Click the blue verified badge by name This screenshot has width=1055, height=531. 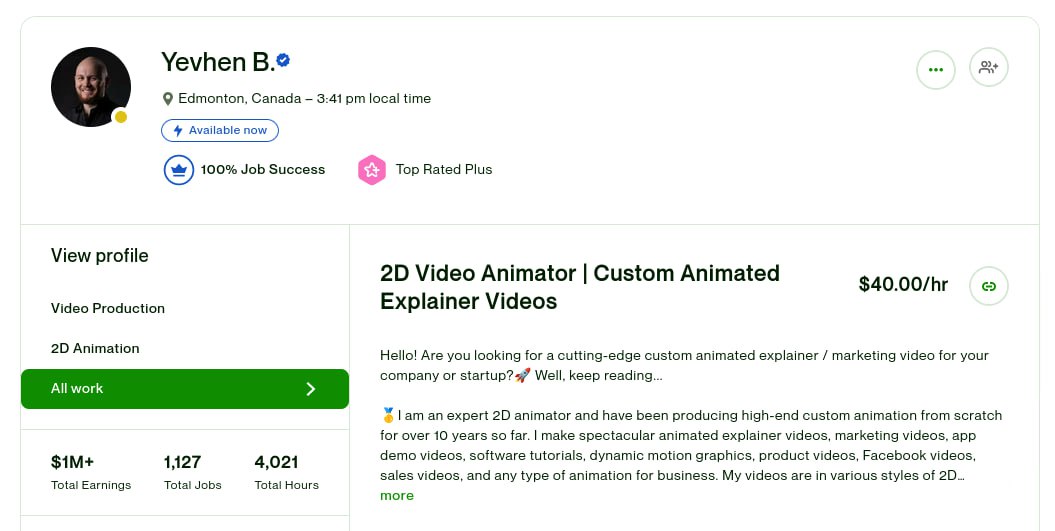(284, 61)
